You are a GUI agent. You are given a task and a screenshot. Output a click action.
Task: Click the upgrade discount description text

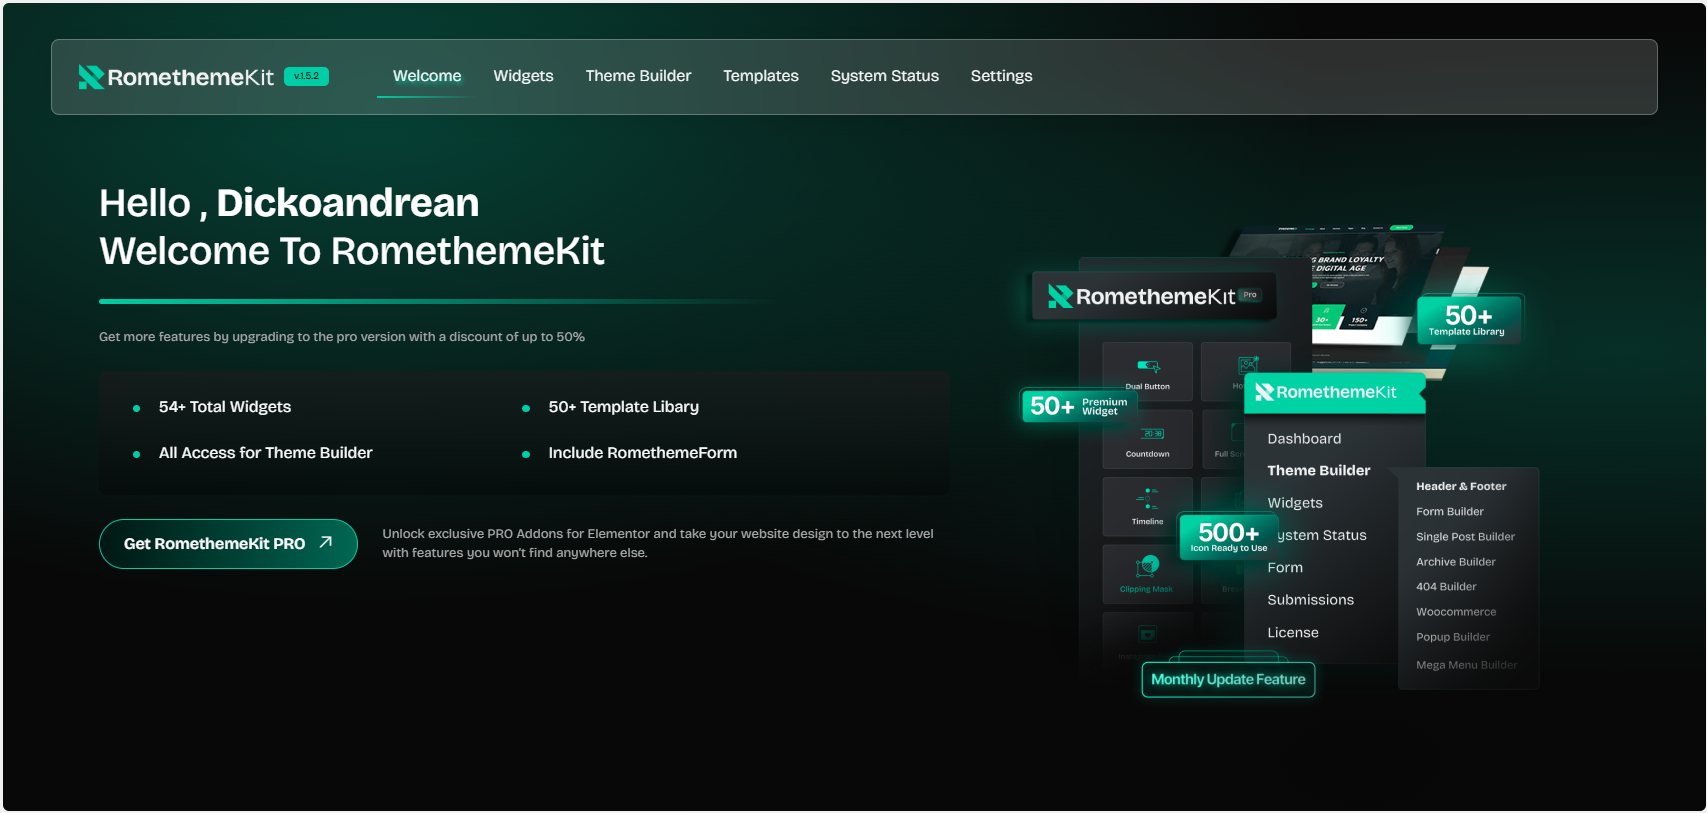coord(342,337)
